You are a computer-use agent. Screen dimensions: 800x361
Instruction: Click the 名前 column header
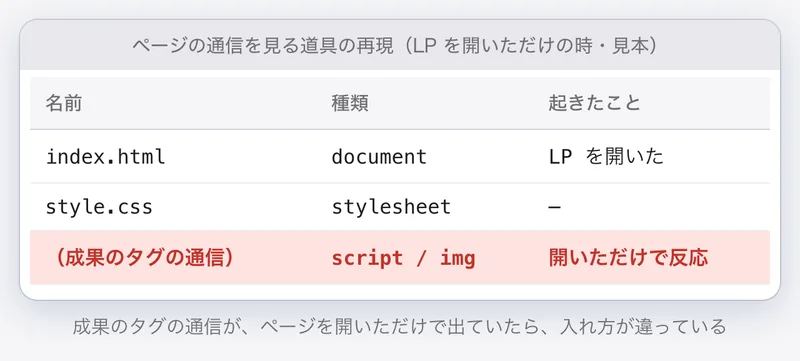click(64, 104)
